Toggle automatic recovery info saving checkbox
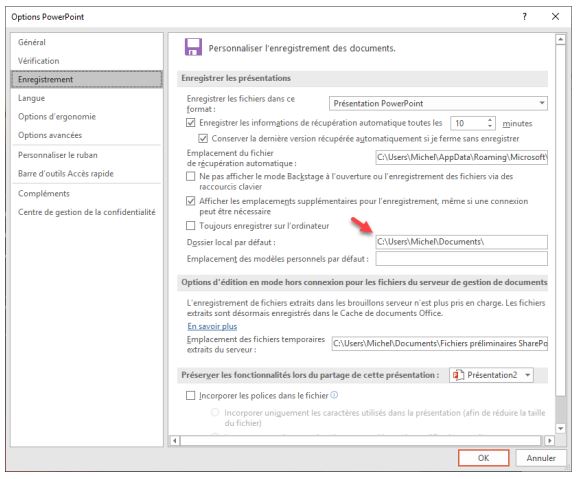The image size is (579, 479). click(191, 123)
